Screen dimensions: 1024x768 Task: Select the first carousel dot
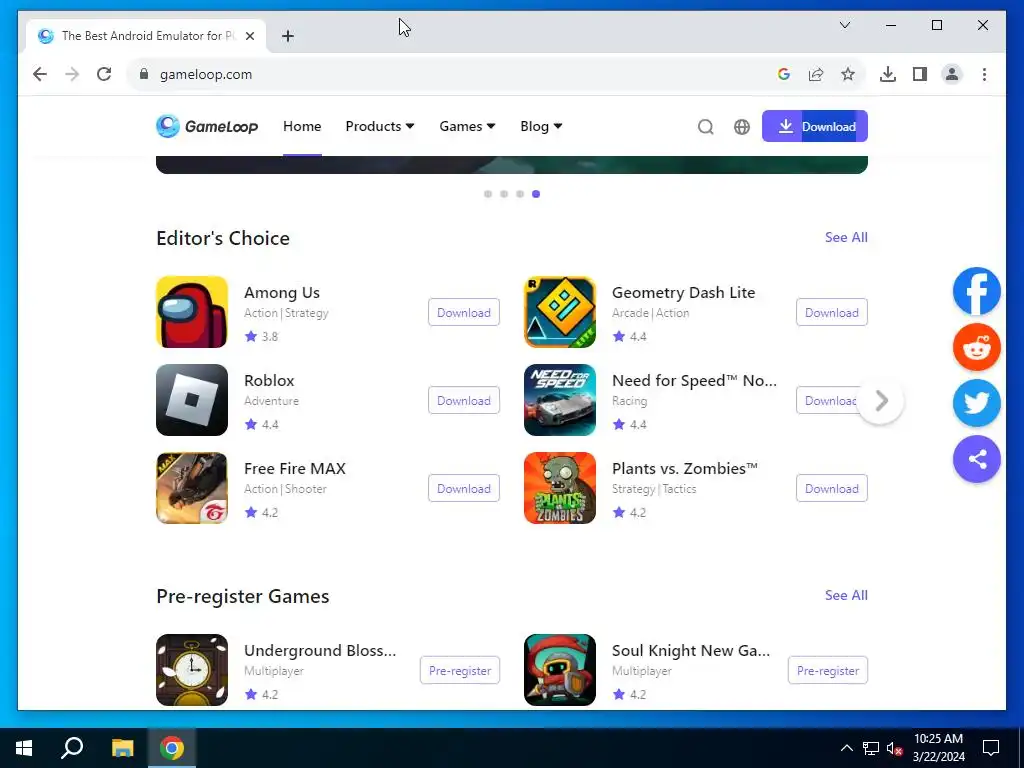(x=488, y=194)
